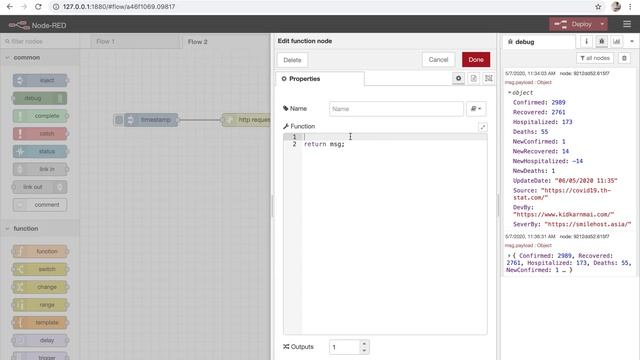Select the switch node in palette
This screenshot has width=640, height=360.
(40, 269)
